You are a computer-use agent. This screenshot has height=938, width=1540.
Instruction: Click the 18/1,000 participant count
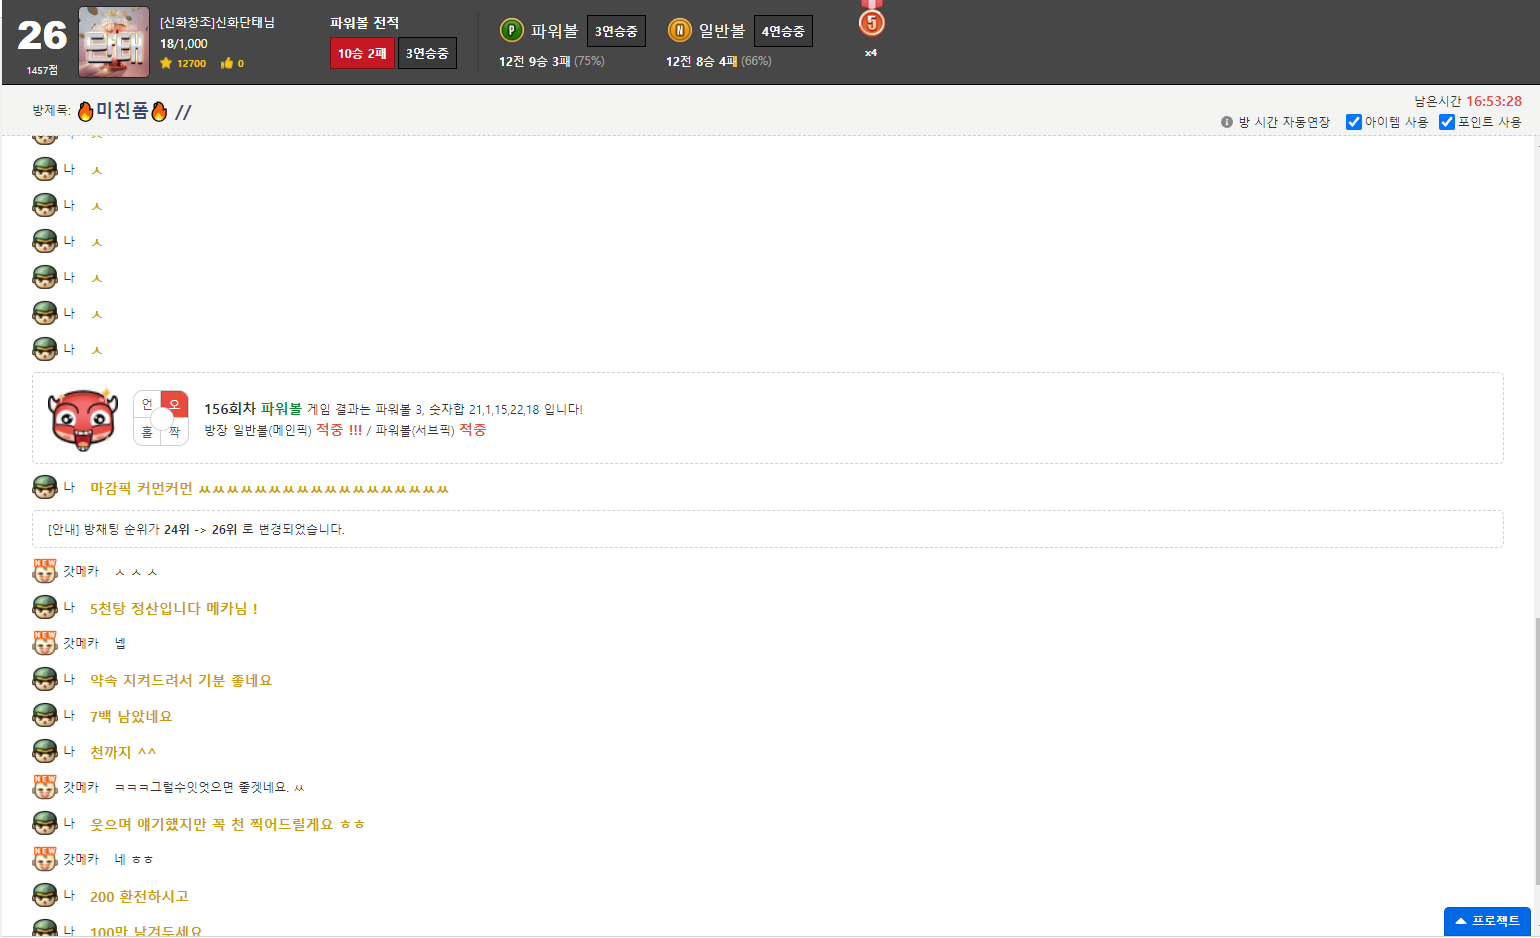tap(184, 44)
